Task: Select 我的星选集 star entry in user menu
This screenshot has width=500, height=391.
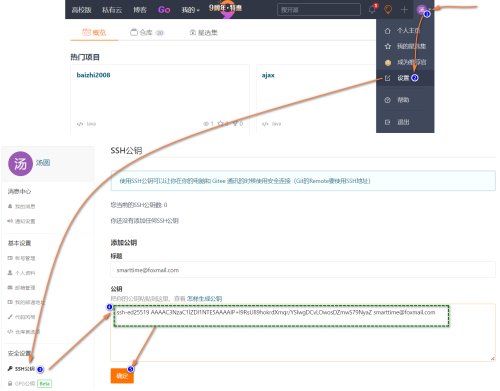Action: tap(405, 46)
